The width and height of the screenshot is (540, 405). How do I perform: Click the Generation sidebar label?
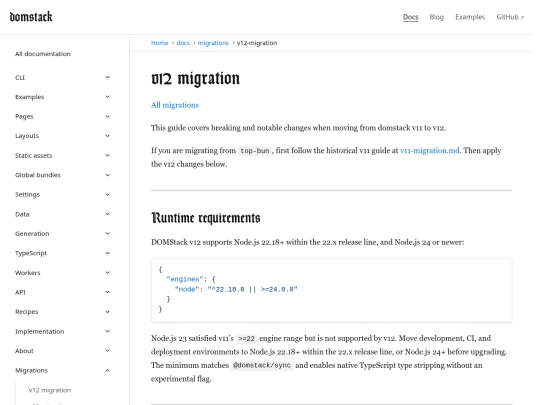(32, 233)
